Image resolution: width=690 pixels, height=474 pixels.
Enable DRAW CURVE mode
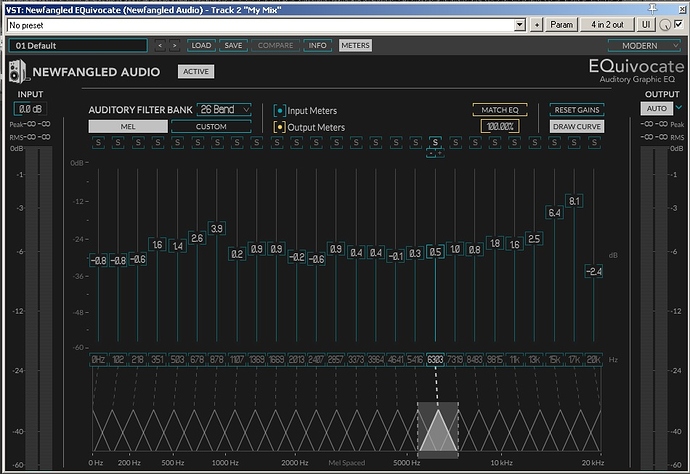576,127
